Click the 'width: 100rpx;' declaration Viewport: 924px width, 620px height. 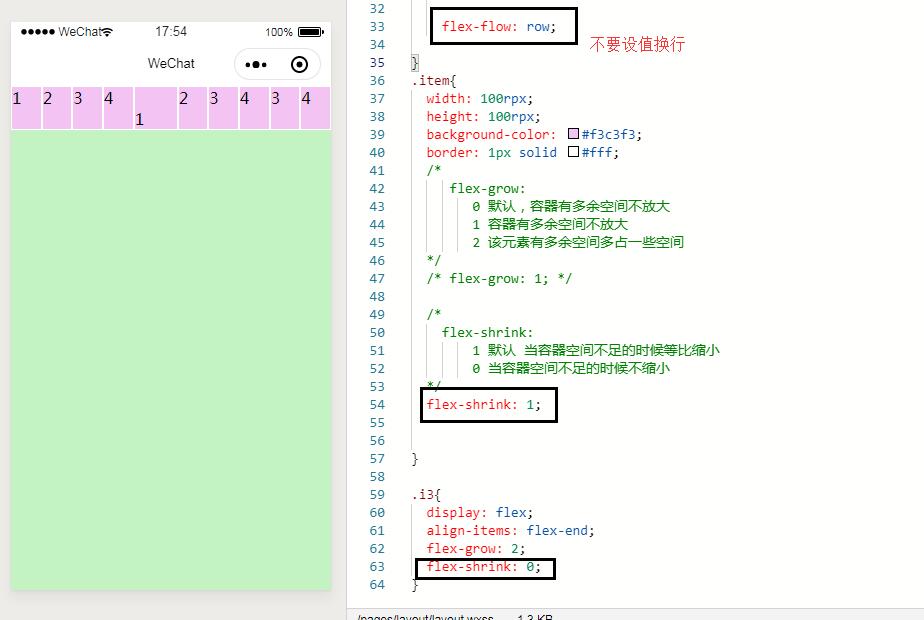(x=479, y=98)
